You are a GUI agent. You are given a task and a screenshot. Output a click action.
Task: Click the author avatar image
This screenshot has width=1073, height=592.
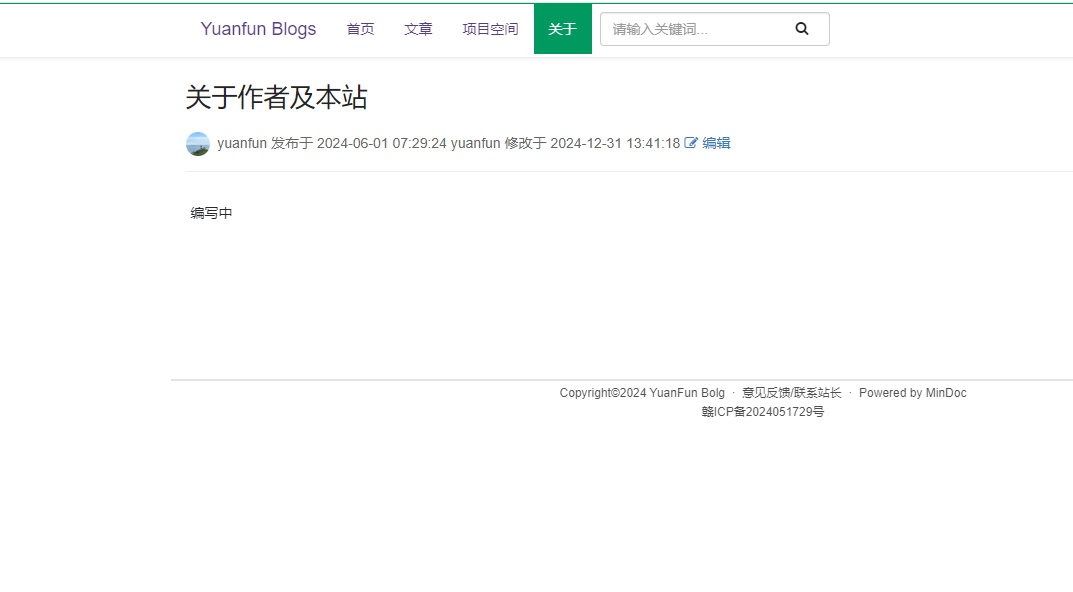click(198, 144)
